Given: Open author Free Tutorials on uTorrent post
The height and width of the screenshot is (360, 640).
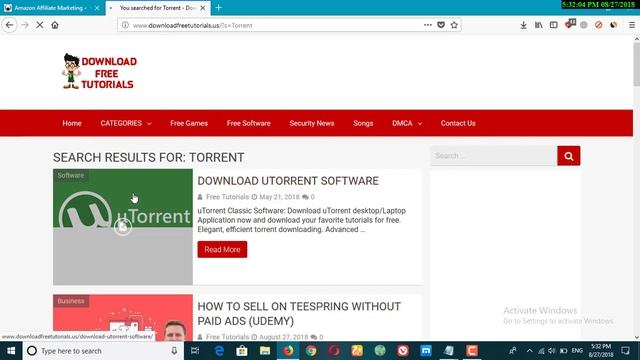Looking at the screenshot, I should click(227, 197).
